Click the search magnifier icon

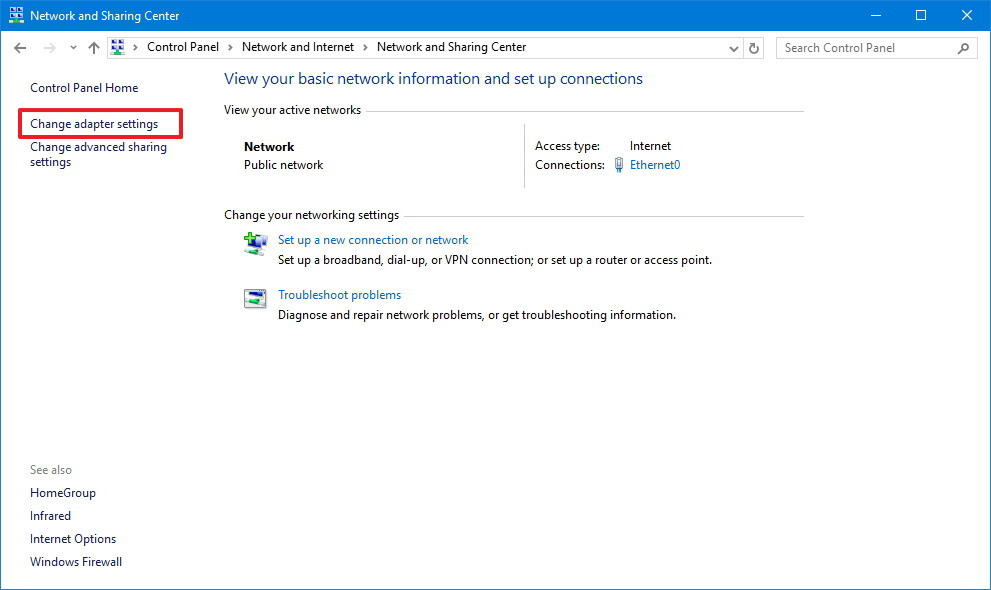click(962, 48)
